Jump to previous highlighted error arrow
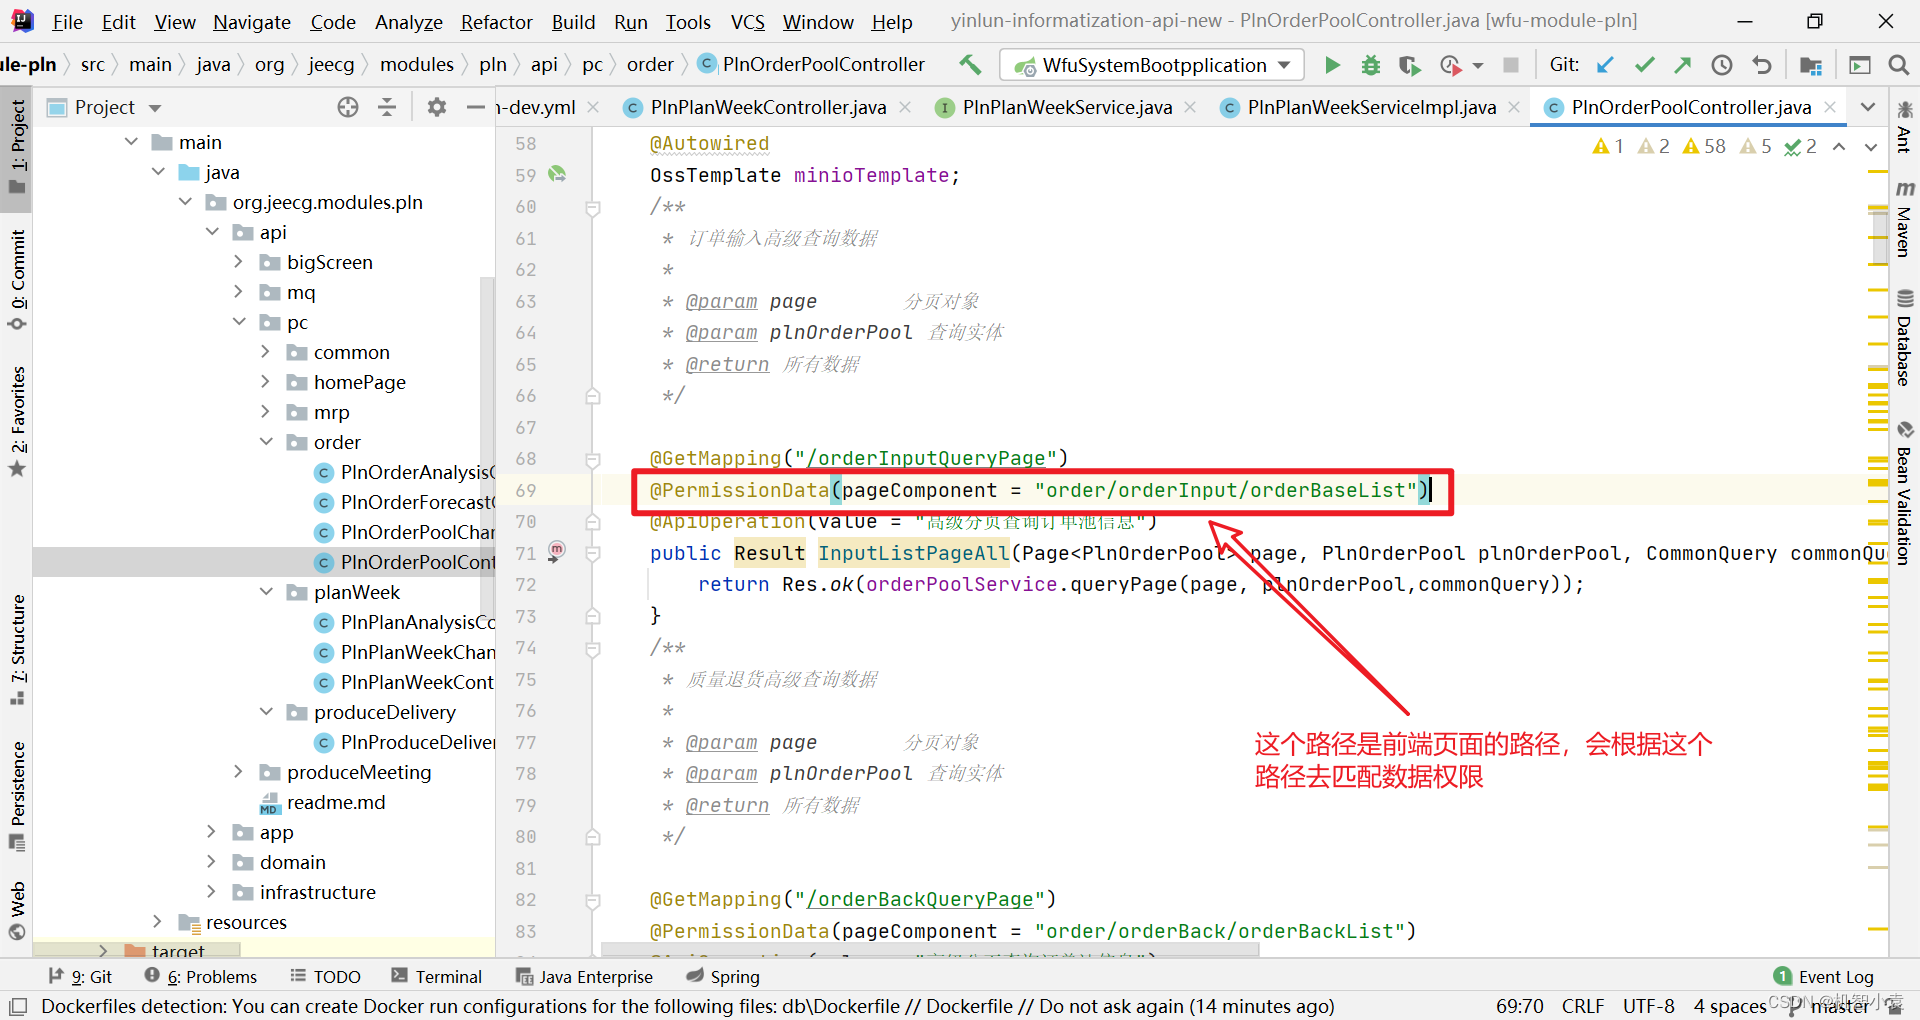 point(1839,147)
